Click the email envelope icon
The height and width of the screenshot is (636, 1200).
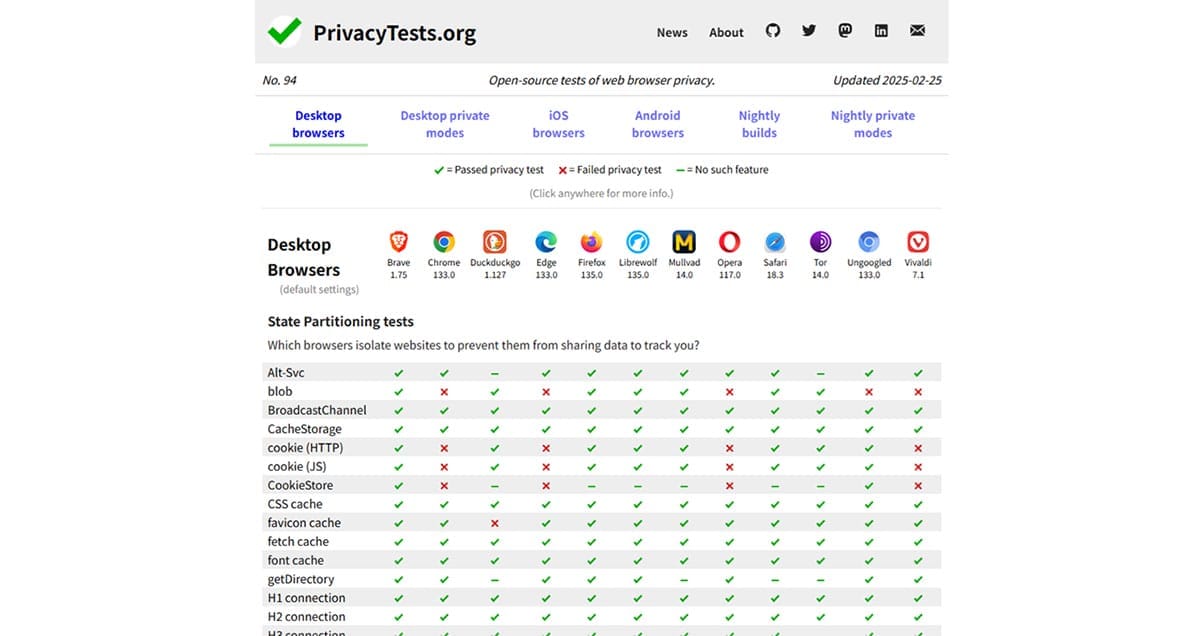pyautogui.click(x=917, y=31)
